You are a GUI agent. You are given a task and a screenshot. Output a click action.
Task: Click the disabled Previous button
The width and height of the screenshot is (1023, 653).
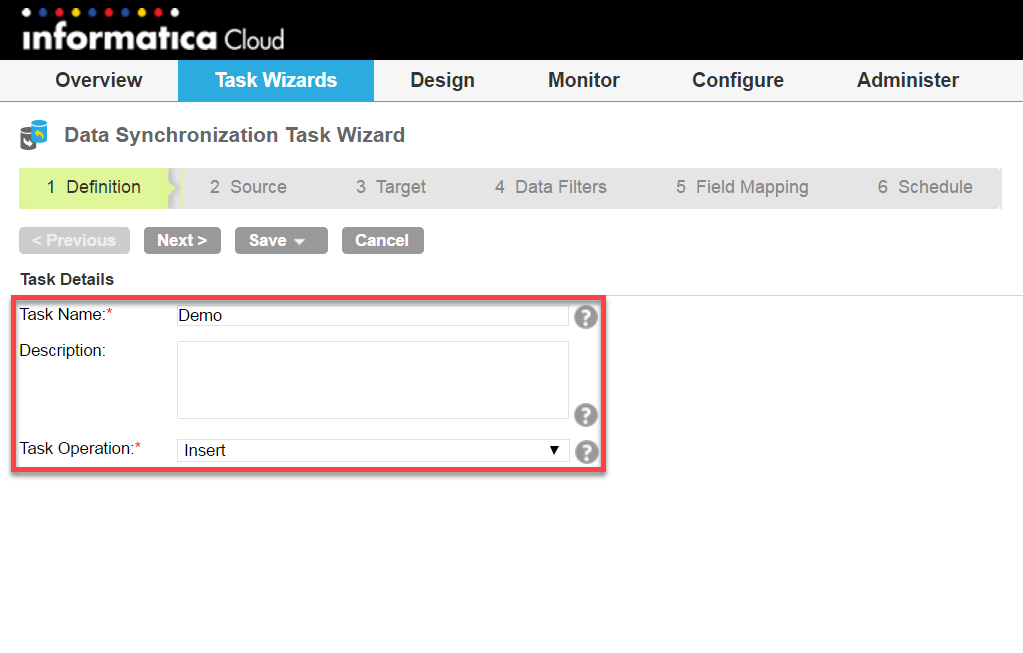(74, 241)
